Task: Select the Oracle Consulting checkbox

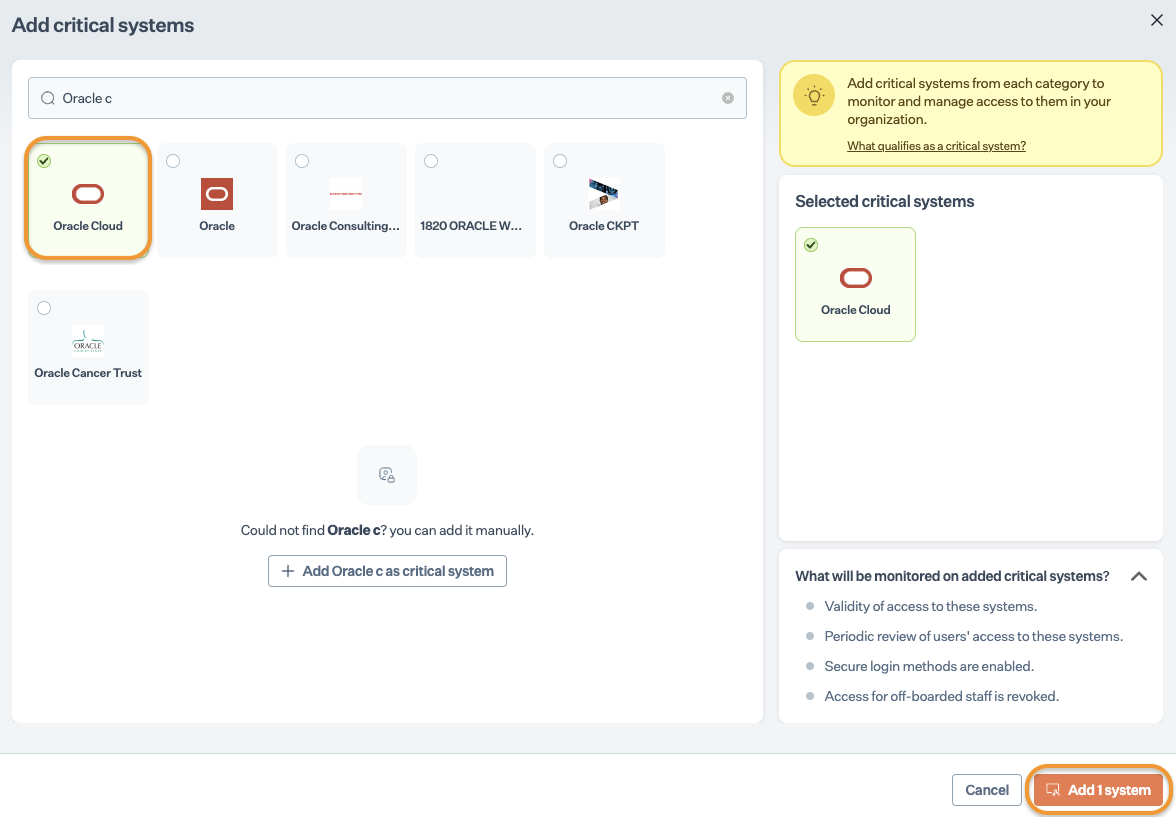Action: (302, 161)
